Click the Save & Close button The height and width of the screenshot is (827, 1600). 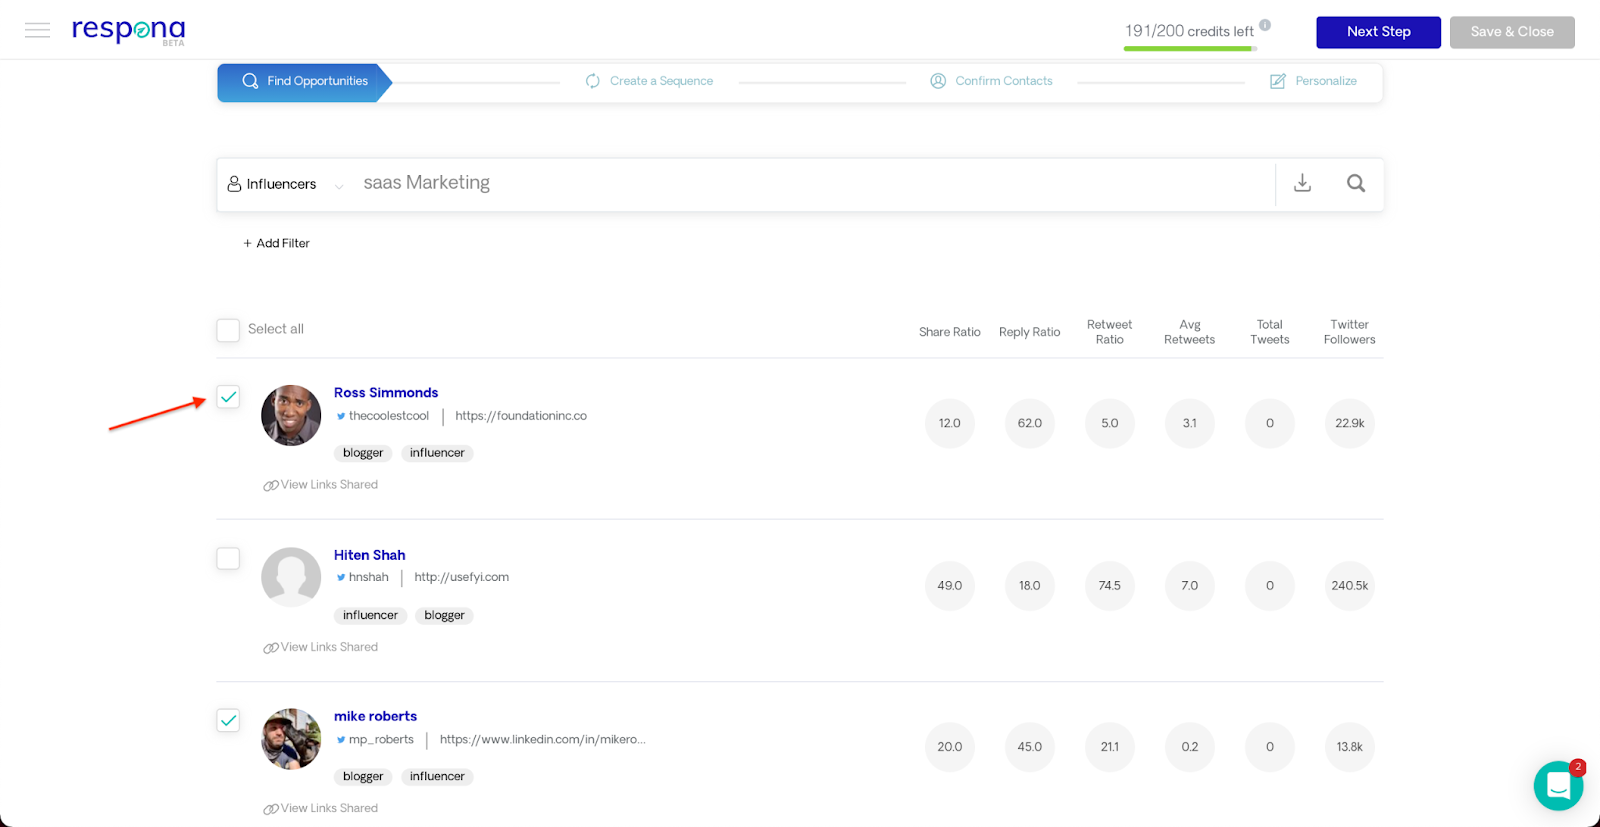pyautogui.click(x=1512, y=32)
